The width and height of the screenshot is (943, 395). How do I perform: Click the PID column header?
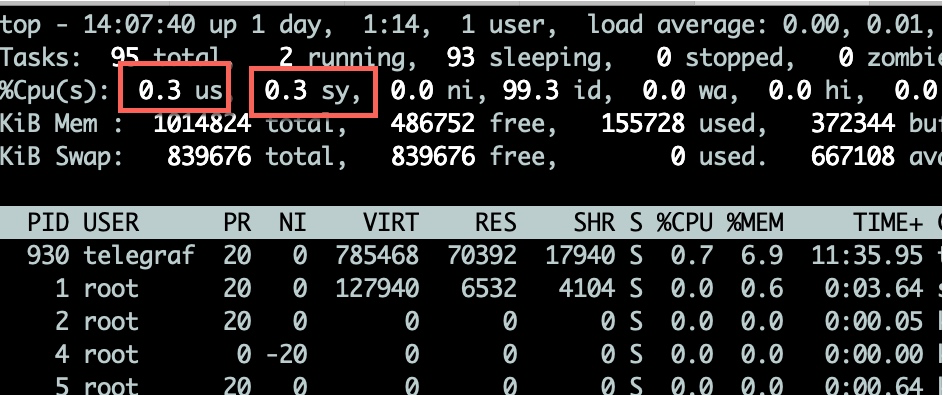(x=49, y=222)
